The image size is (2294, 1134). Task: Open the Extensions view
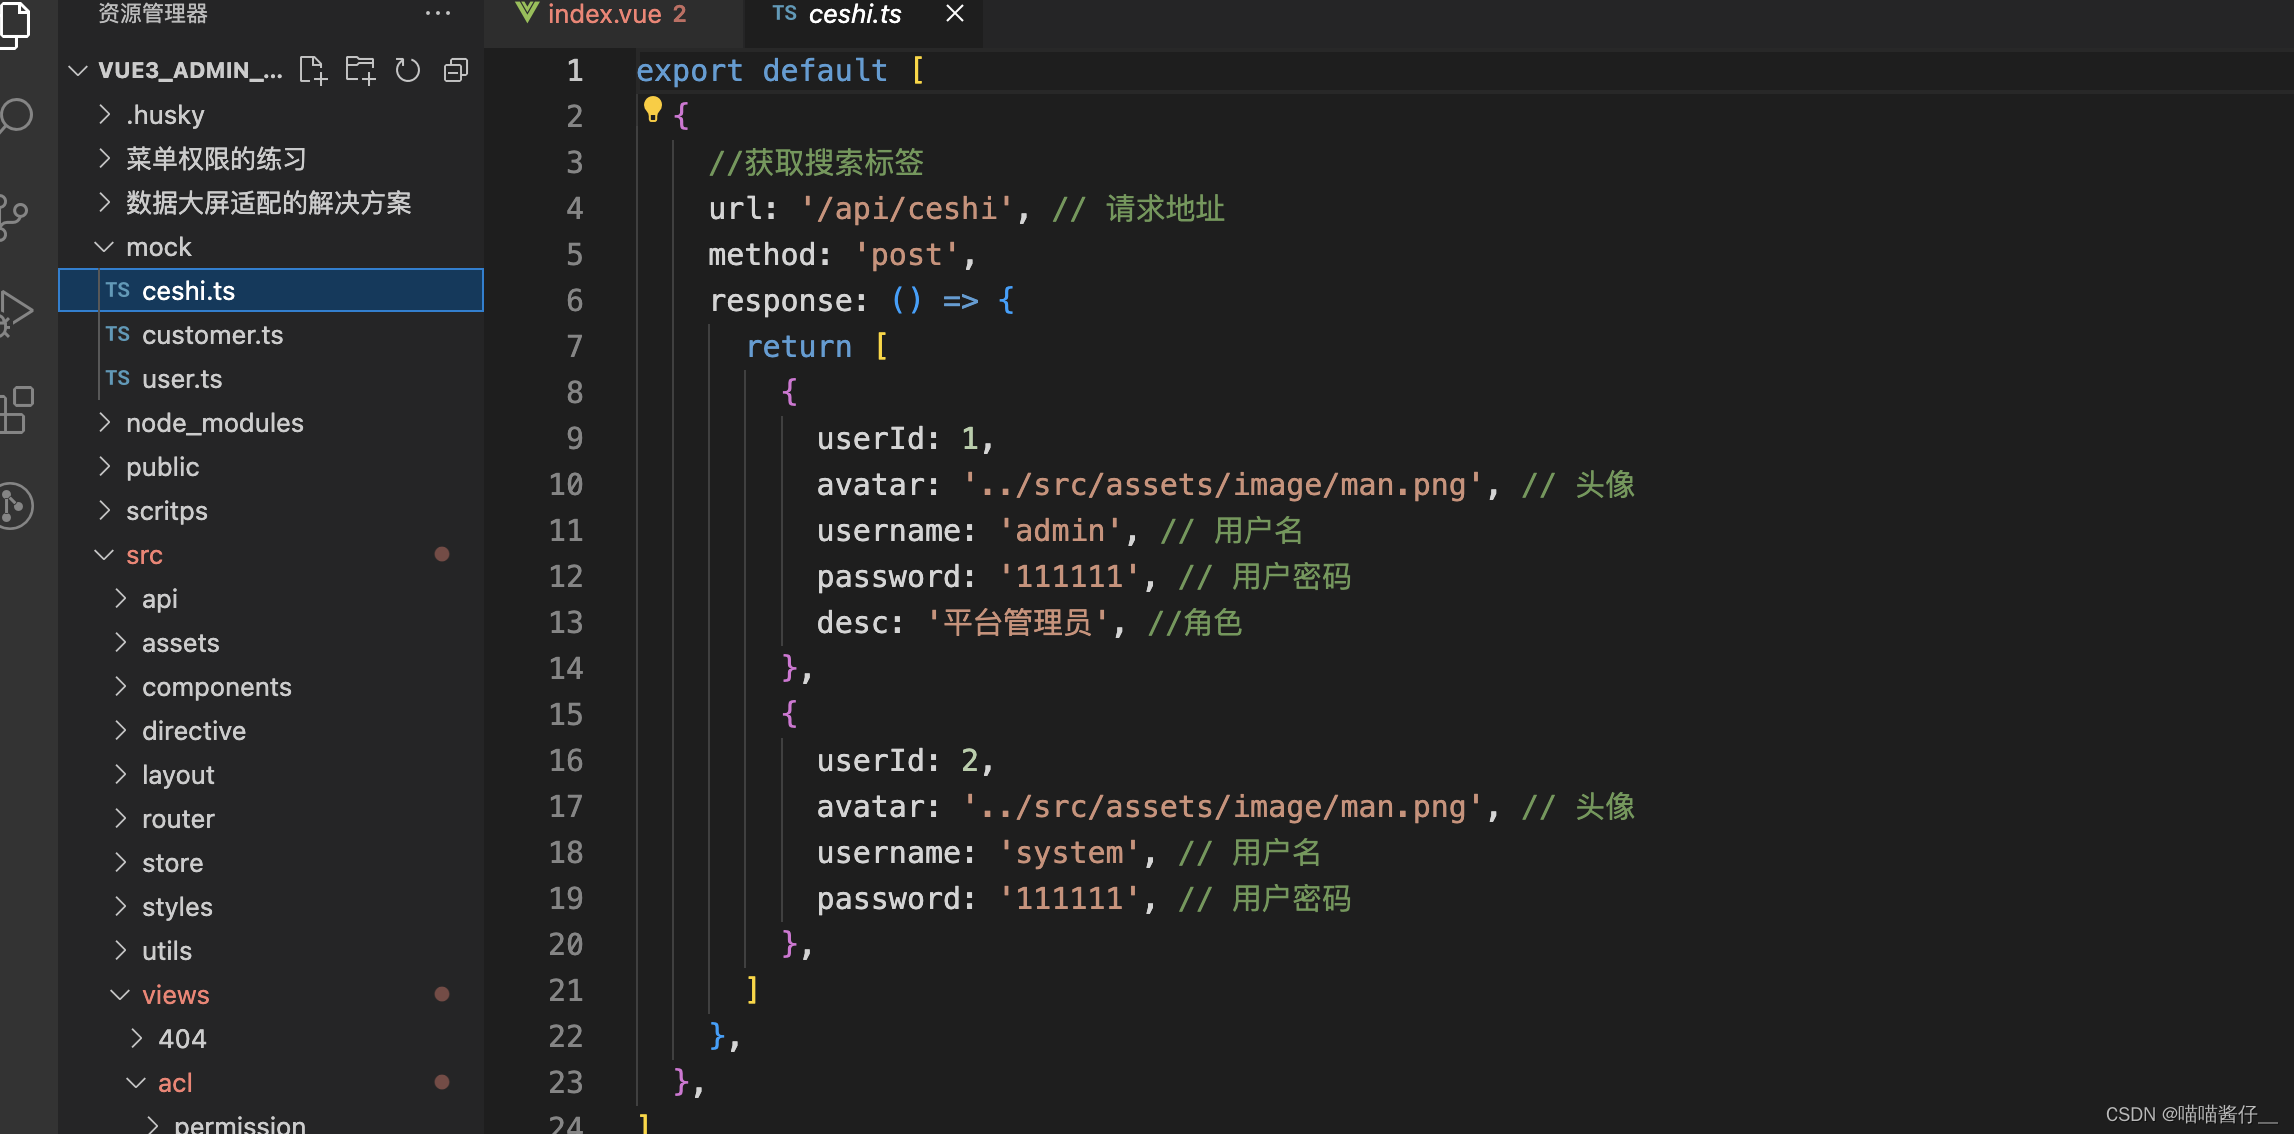pyautogui.click(x=16, y=410)
